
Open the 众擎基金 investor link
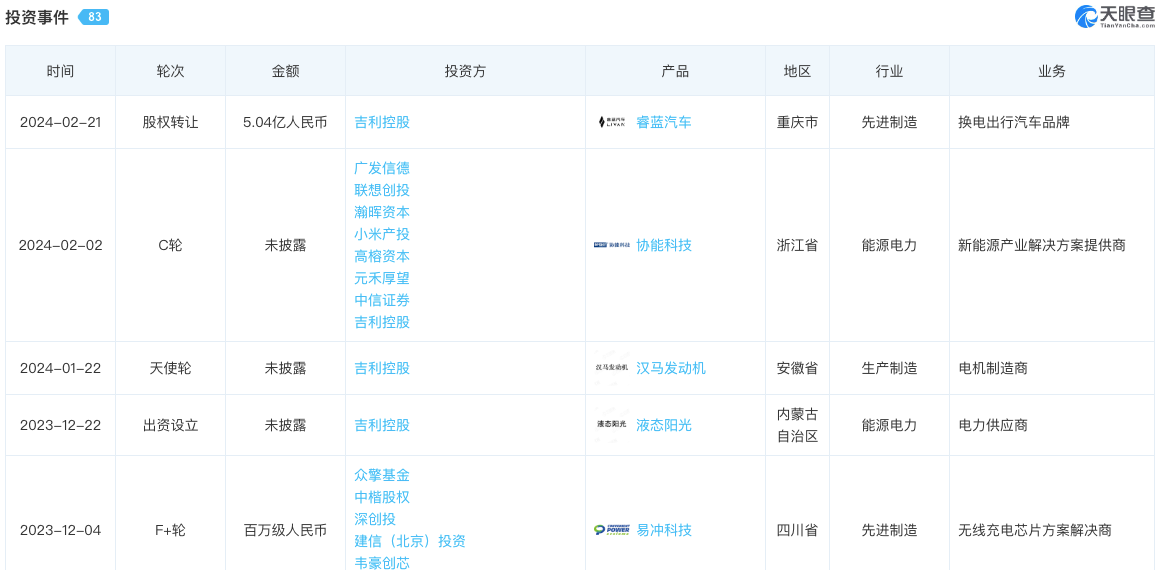pos(381,475)
